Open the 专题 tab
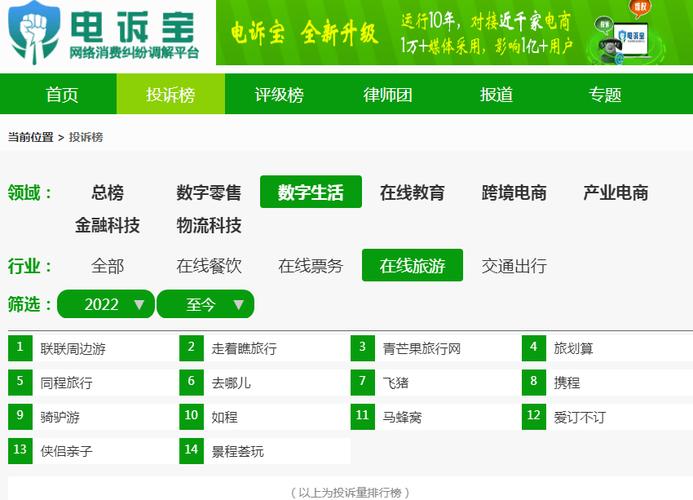Viewport: 693px width, 500px height. point(605,94)
